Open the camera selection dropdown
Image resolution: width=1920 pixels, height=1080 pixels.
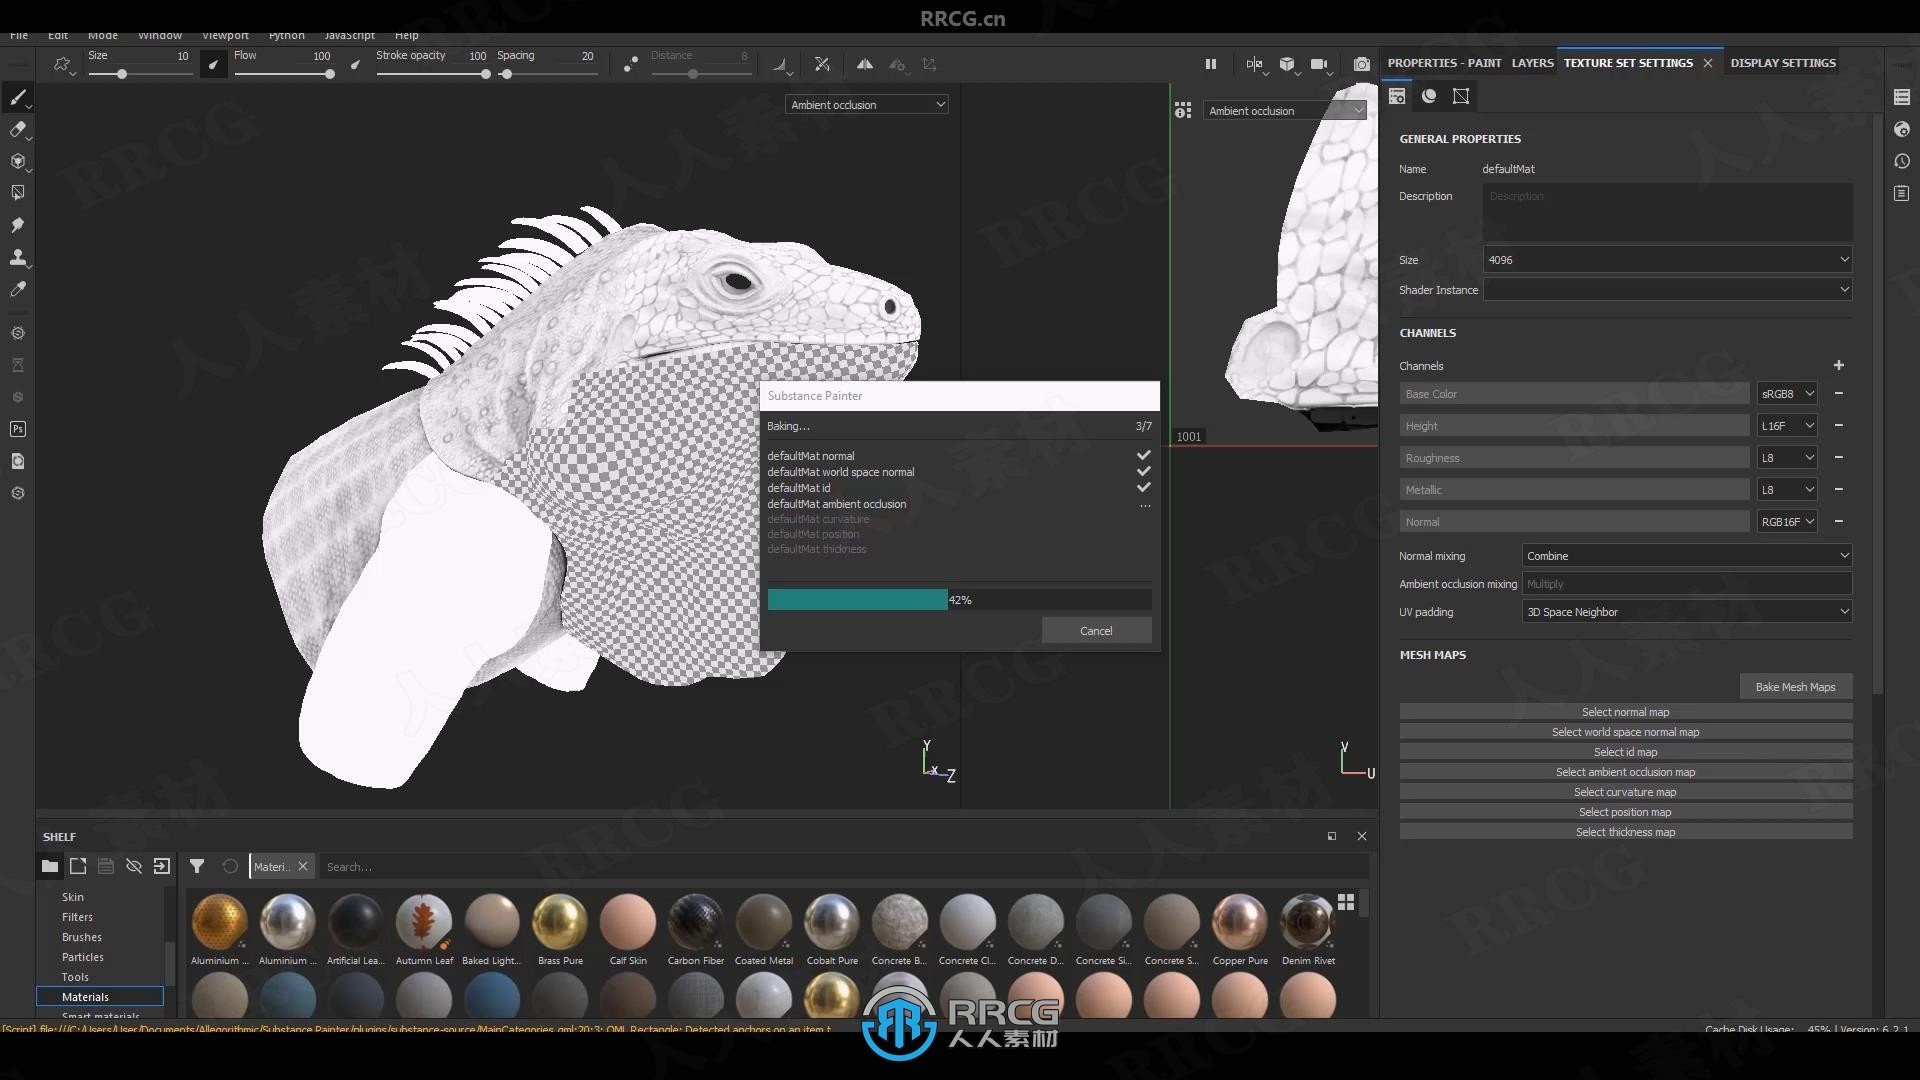[1321, 65]
